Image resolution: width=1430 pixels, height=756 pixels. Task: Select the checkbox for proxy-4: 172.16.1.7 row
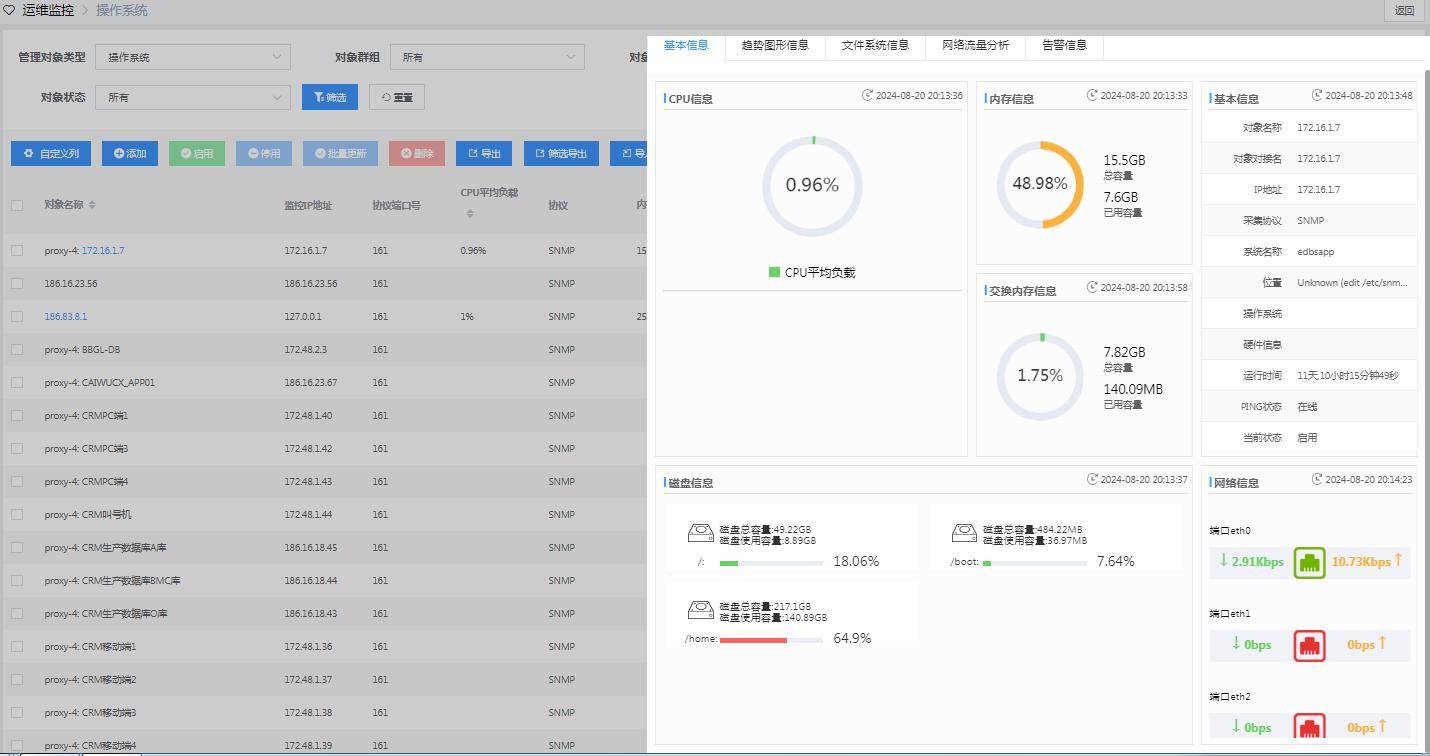(17, 251)
